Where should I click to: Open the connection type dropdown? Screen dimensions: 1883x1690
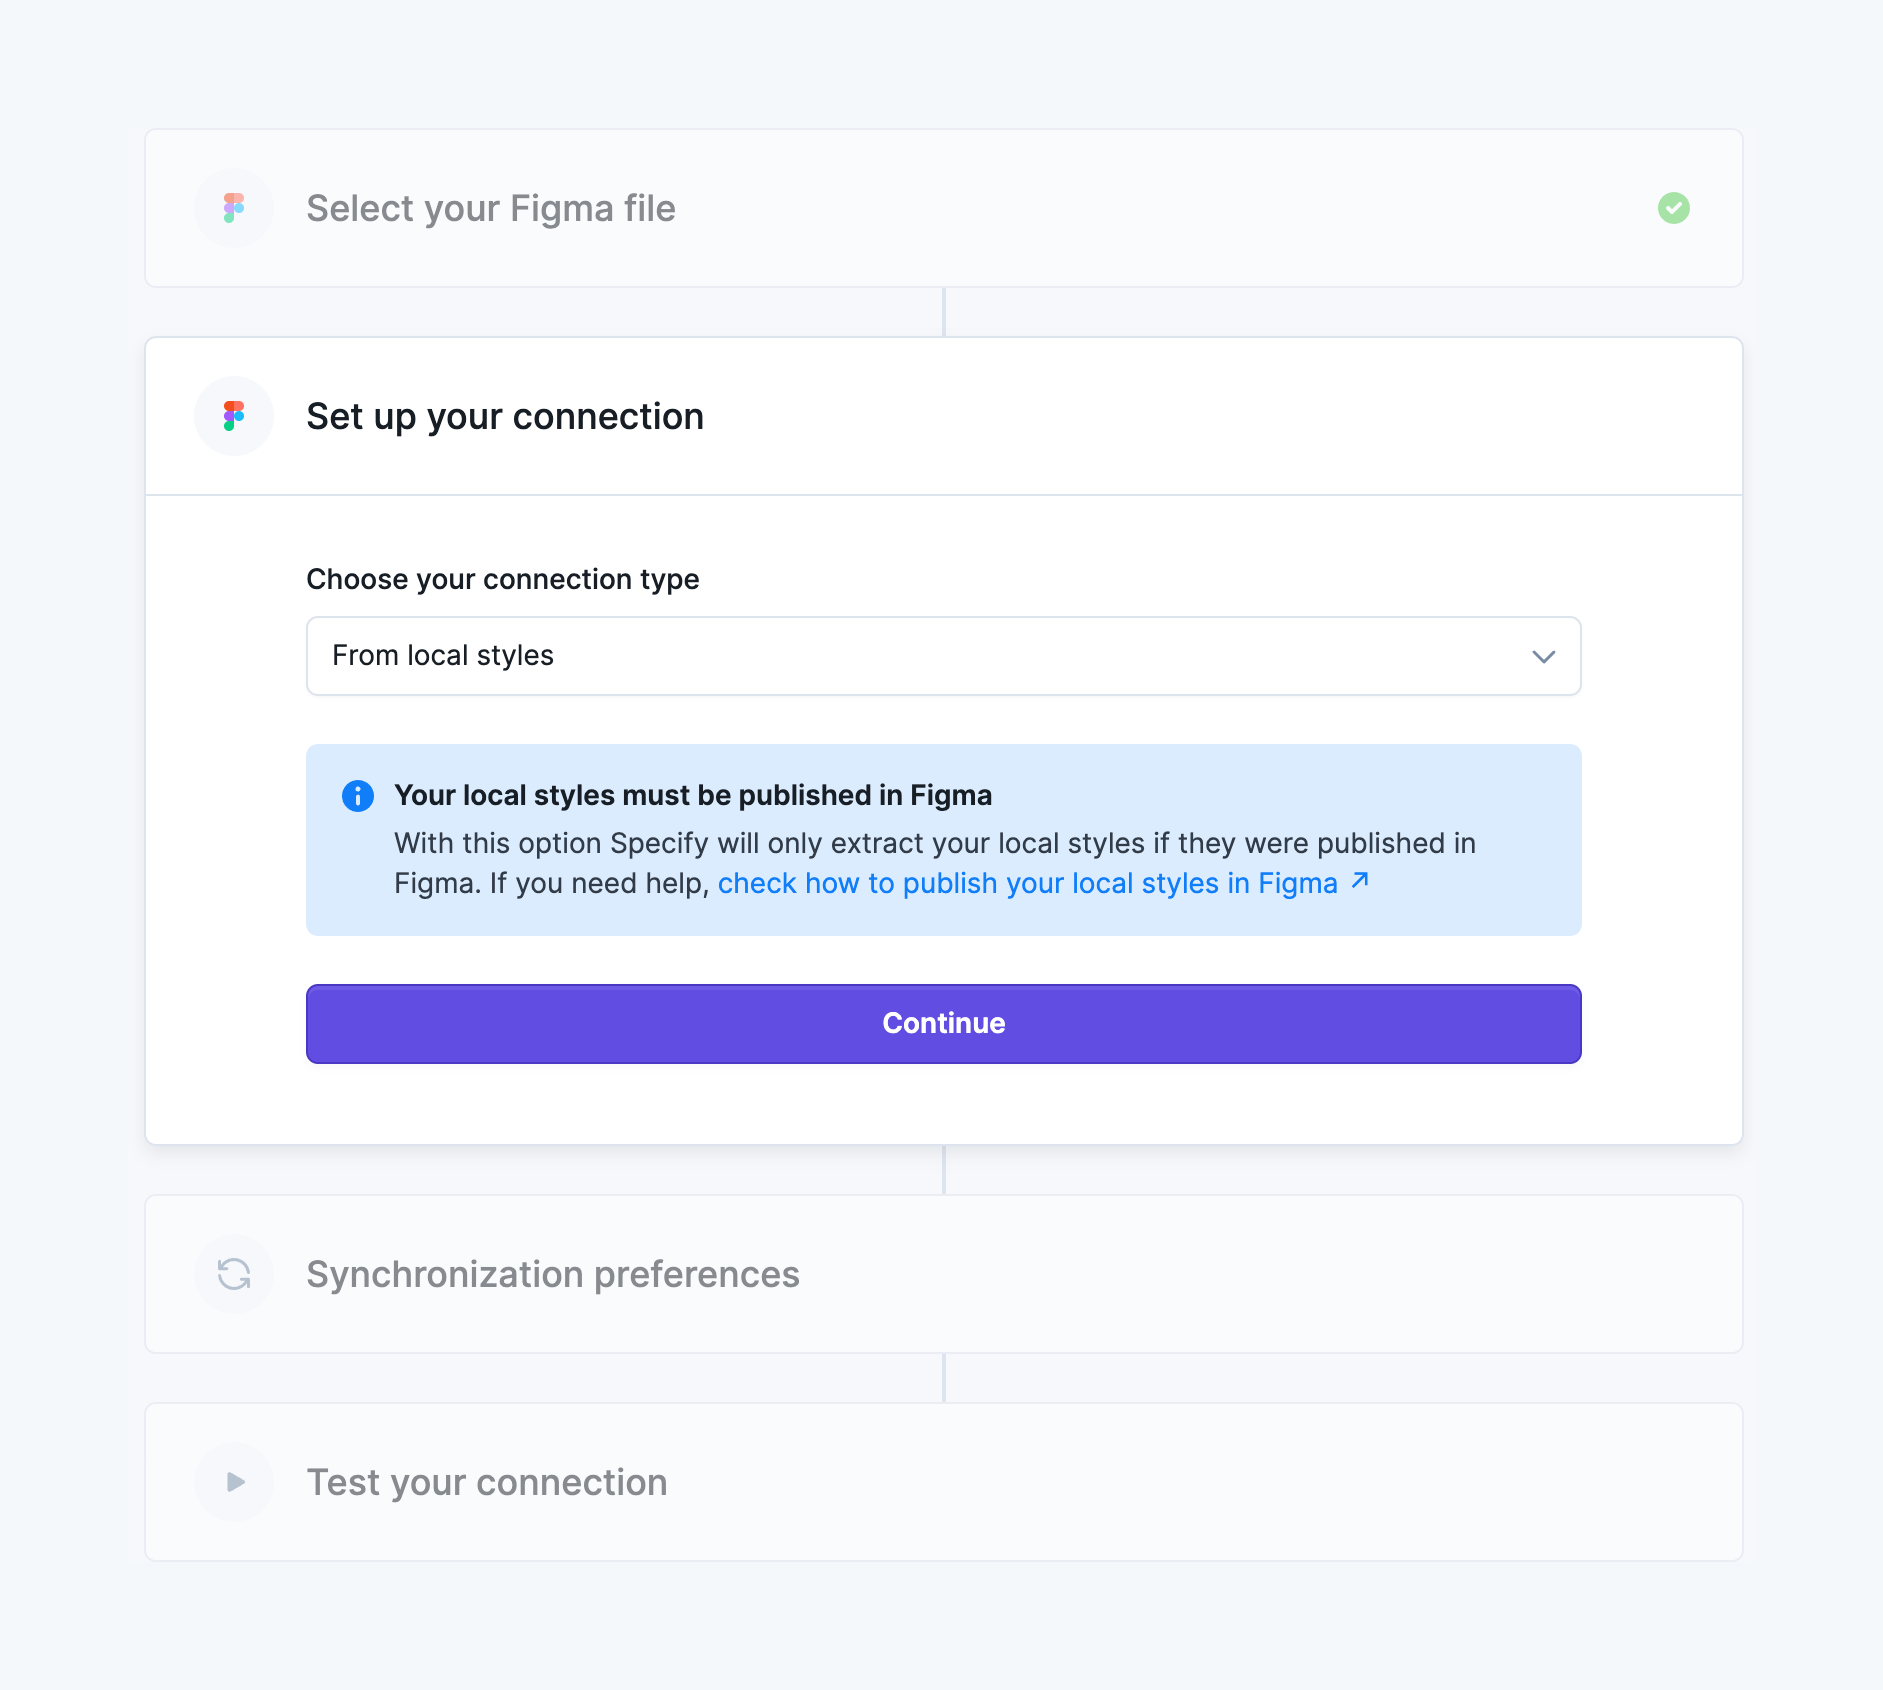[x=943, y=656]
